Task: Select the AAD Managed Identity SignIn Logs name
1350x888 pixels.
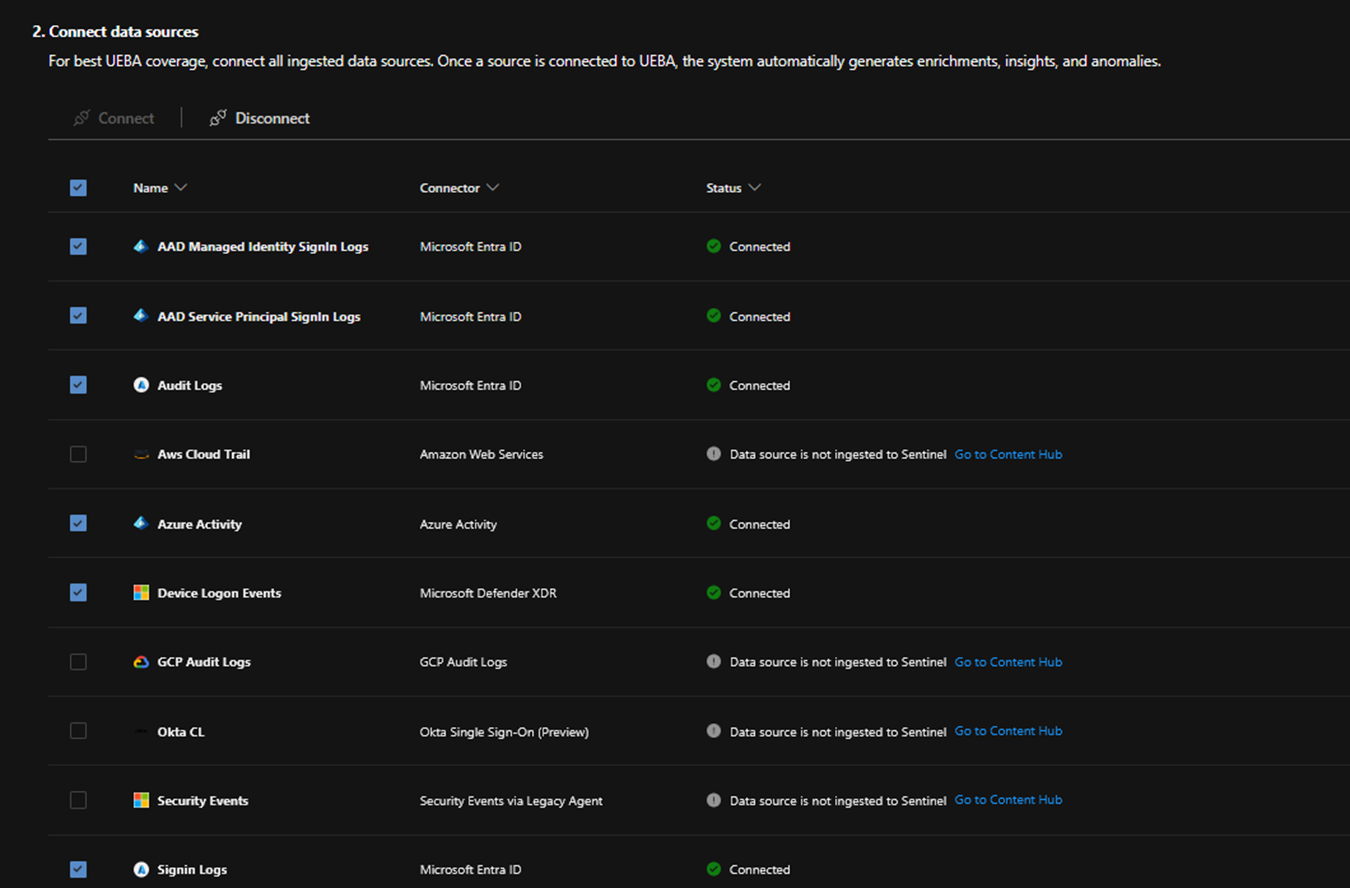Action: point(263,247)
